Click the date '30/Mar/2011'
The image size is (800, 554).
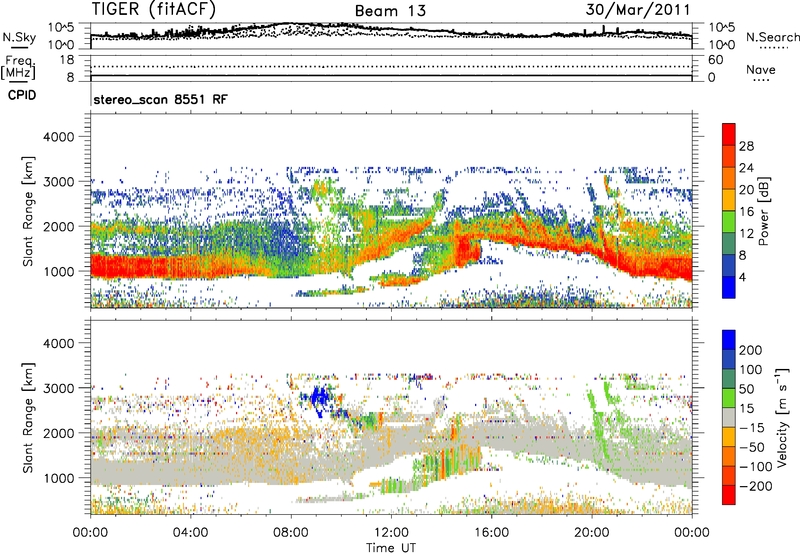(x=637, y=9)
